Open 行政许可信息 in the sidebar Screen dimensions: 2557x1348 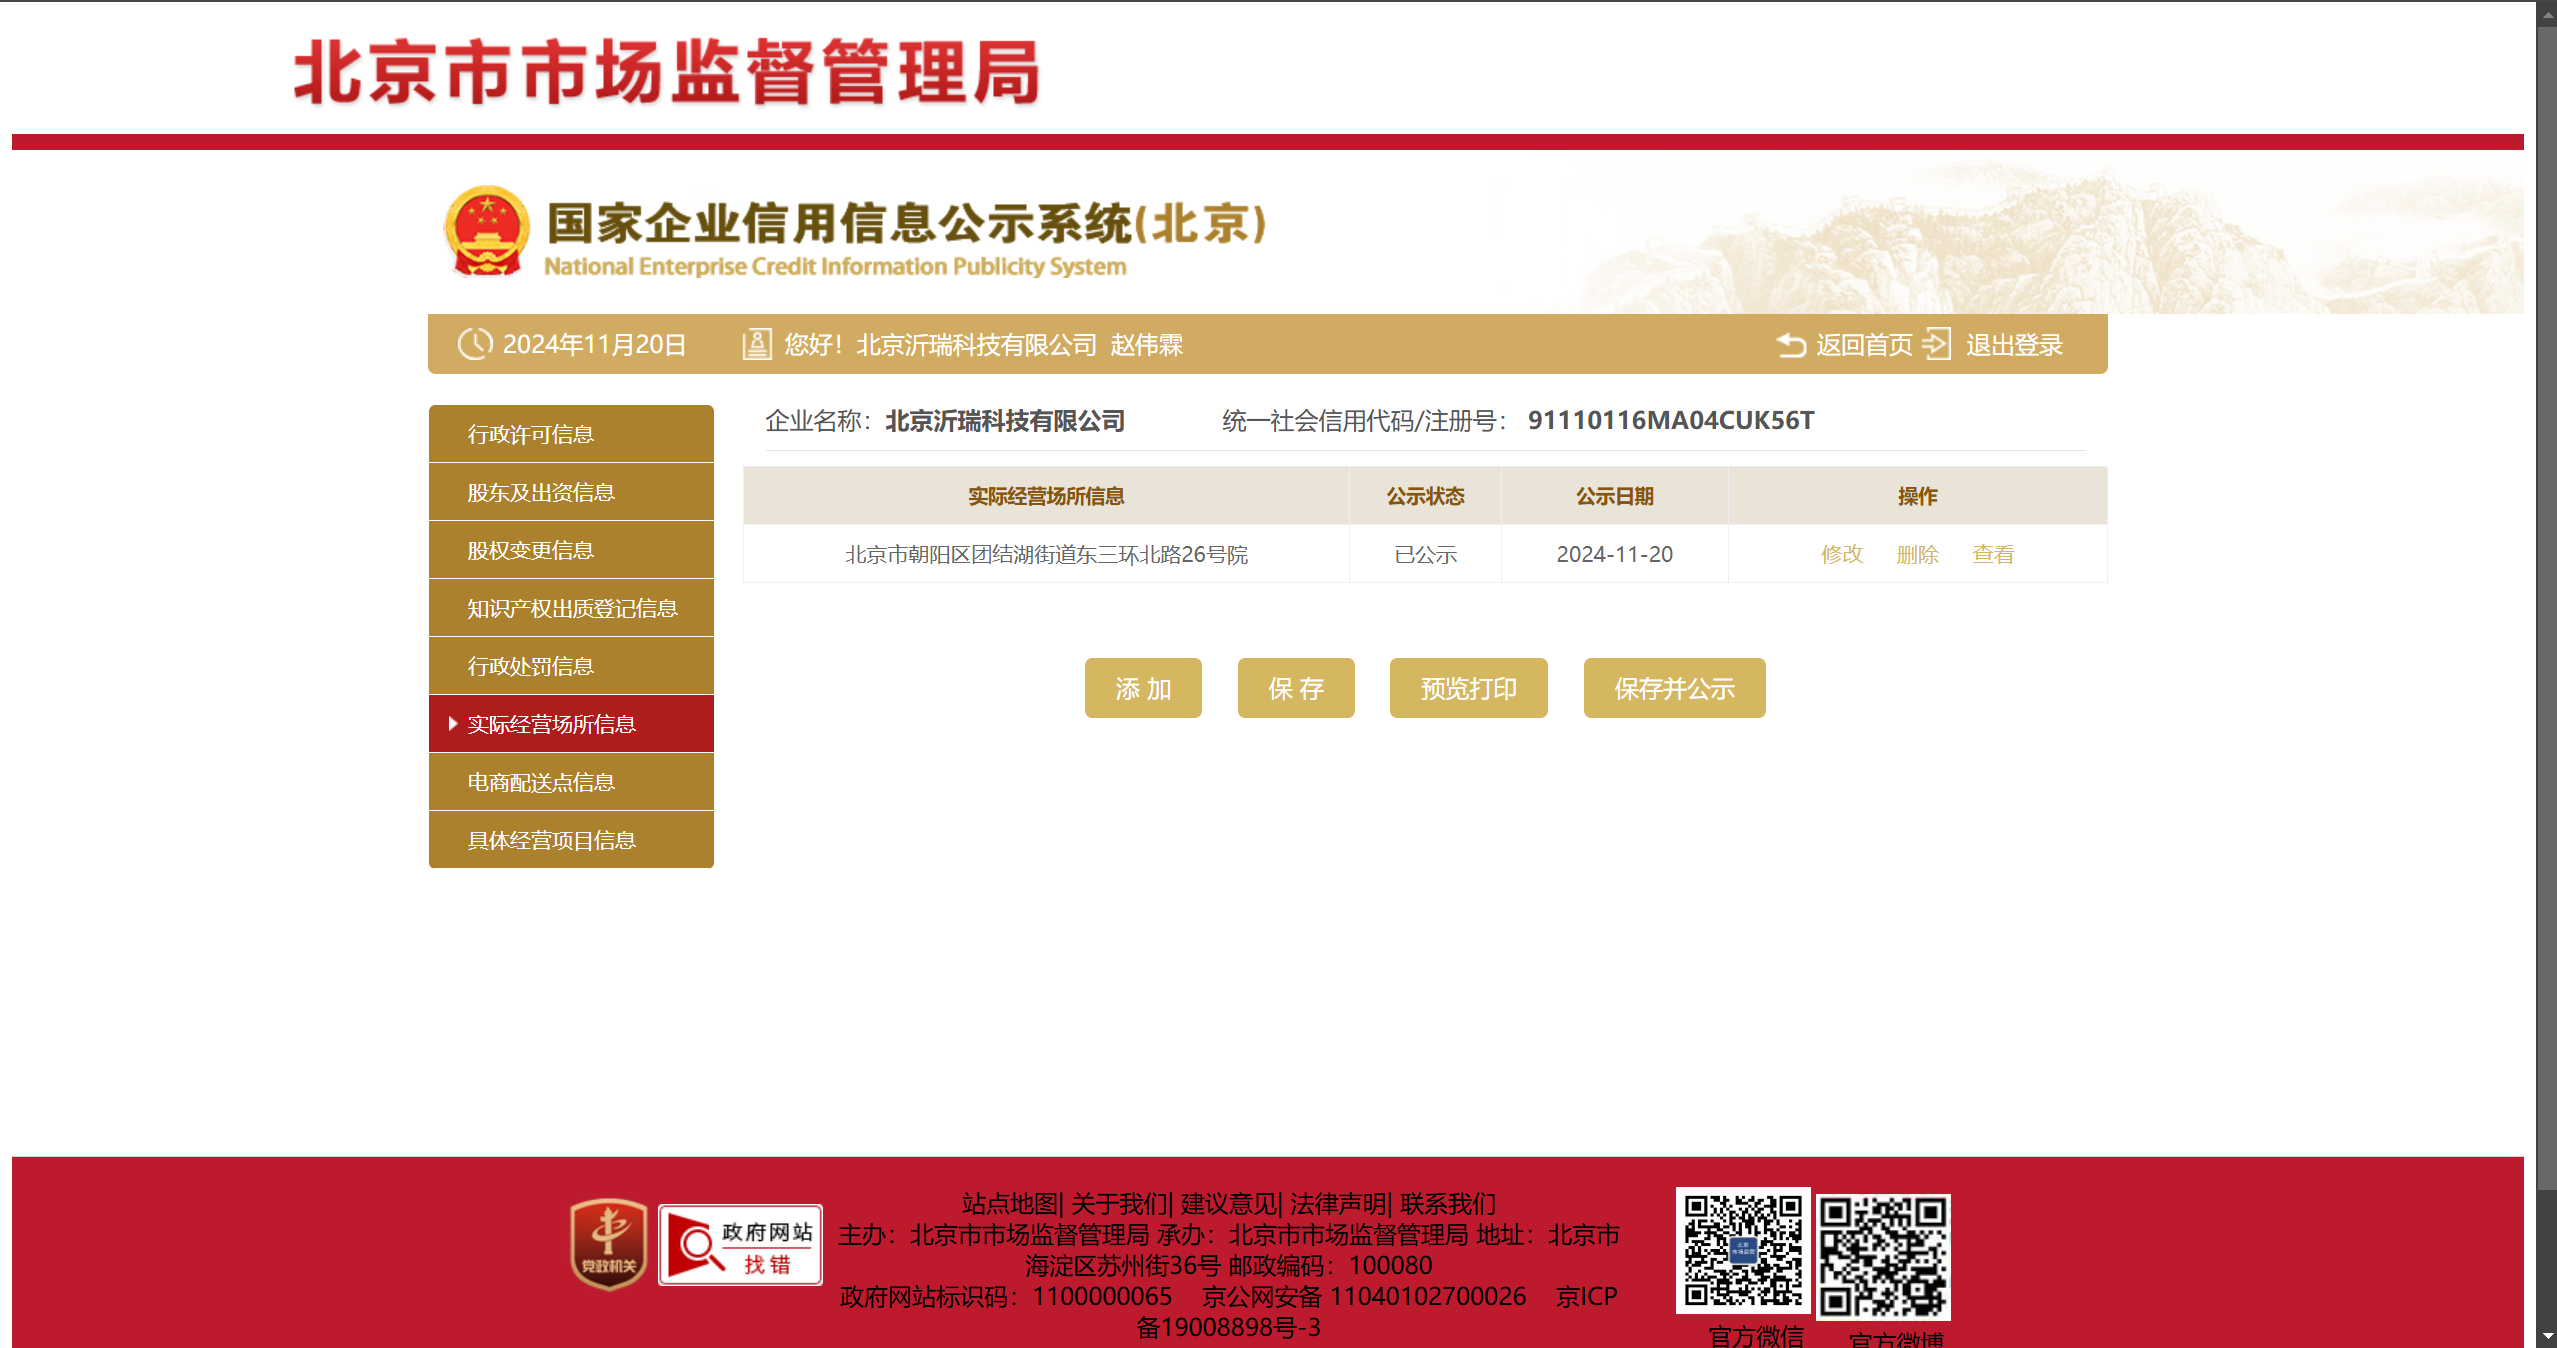(571, 434)
